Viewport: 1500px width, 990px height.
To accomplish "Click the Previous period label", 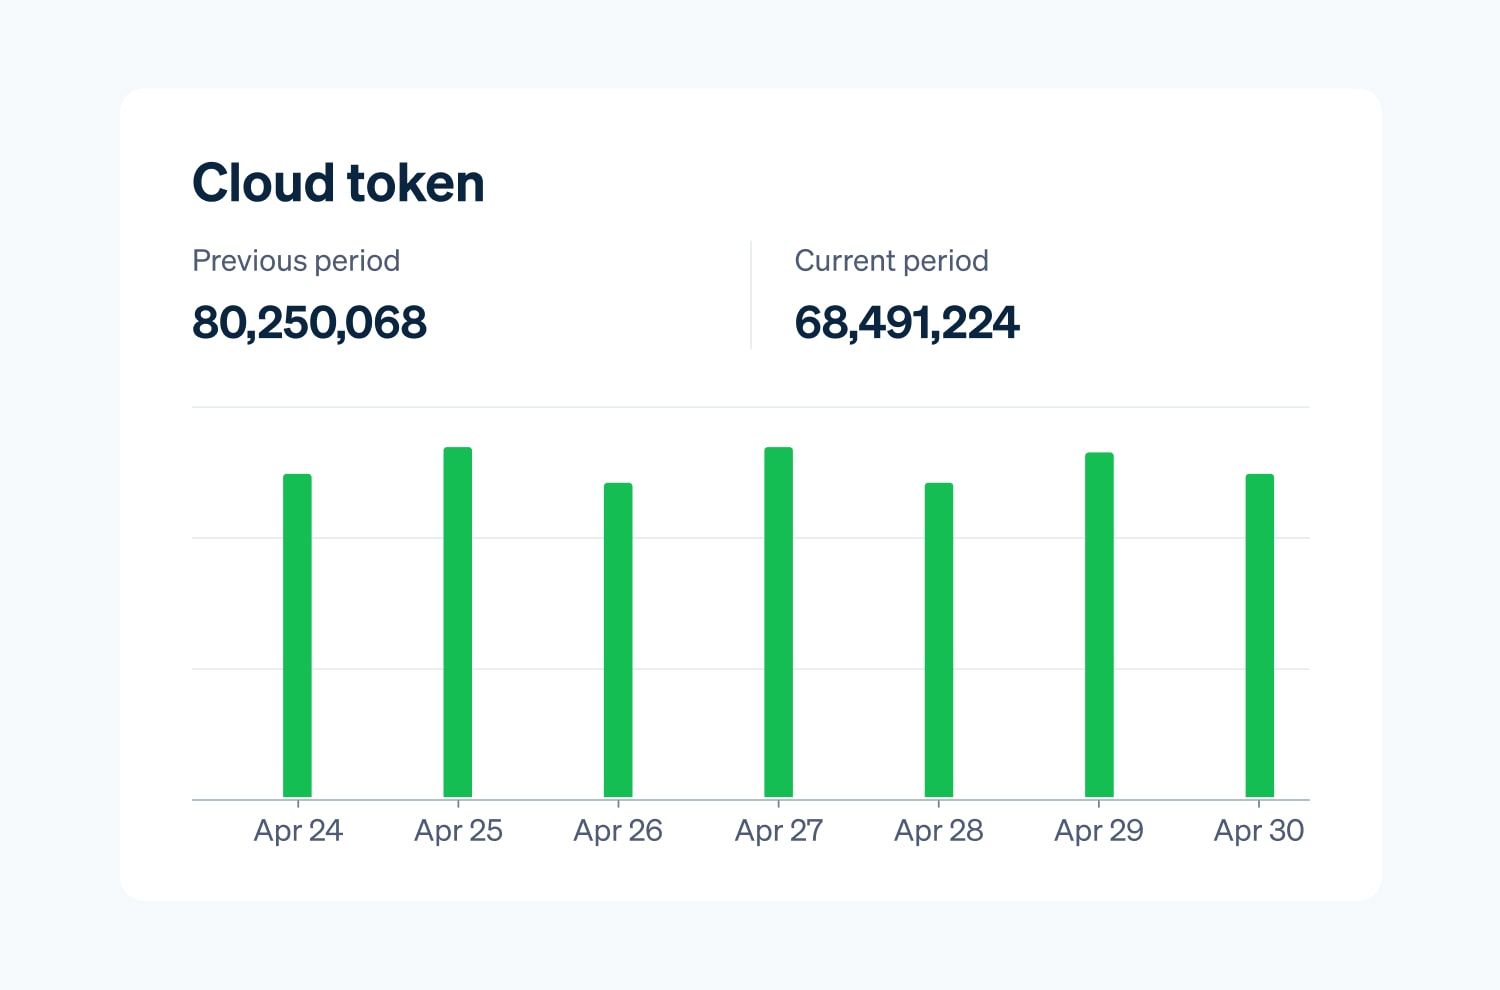I will (x=296, y=261).
